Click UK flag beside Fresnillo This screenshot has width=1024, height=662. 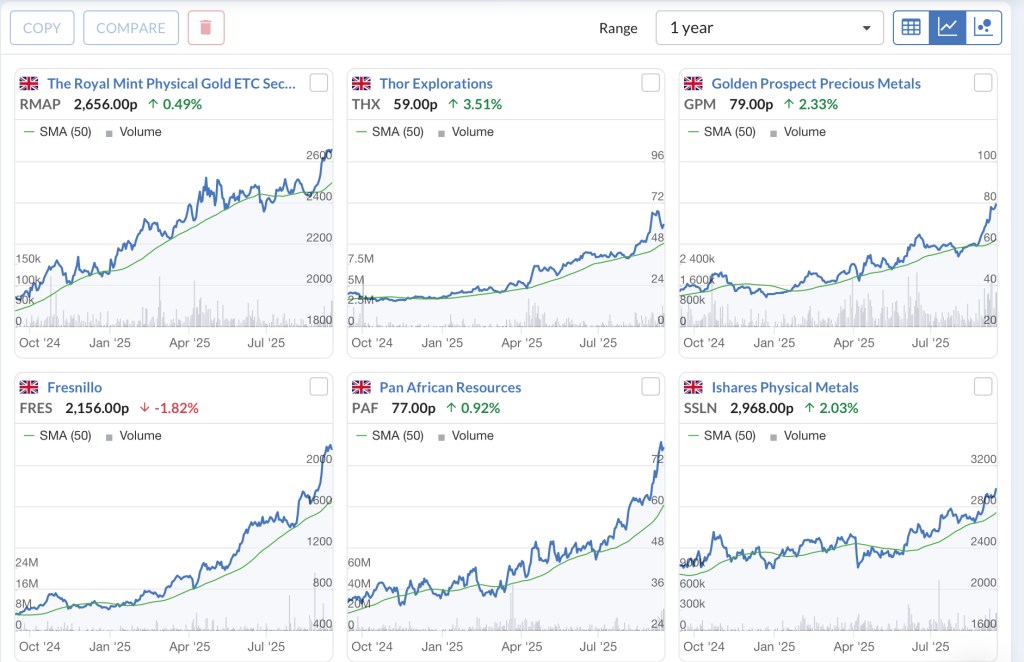(29, 388)
